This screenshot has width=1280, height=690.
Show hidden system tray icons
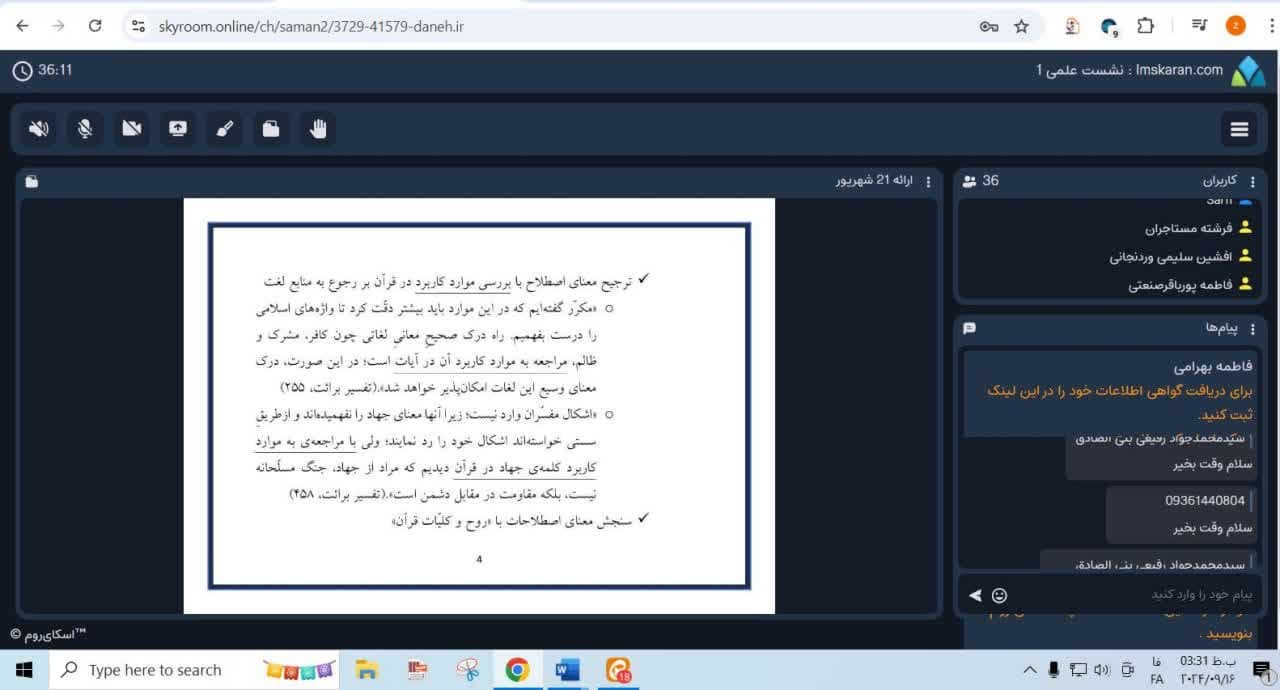pyautogui.click(x=1030, y=670)
